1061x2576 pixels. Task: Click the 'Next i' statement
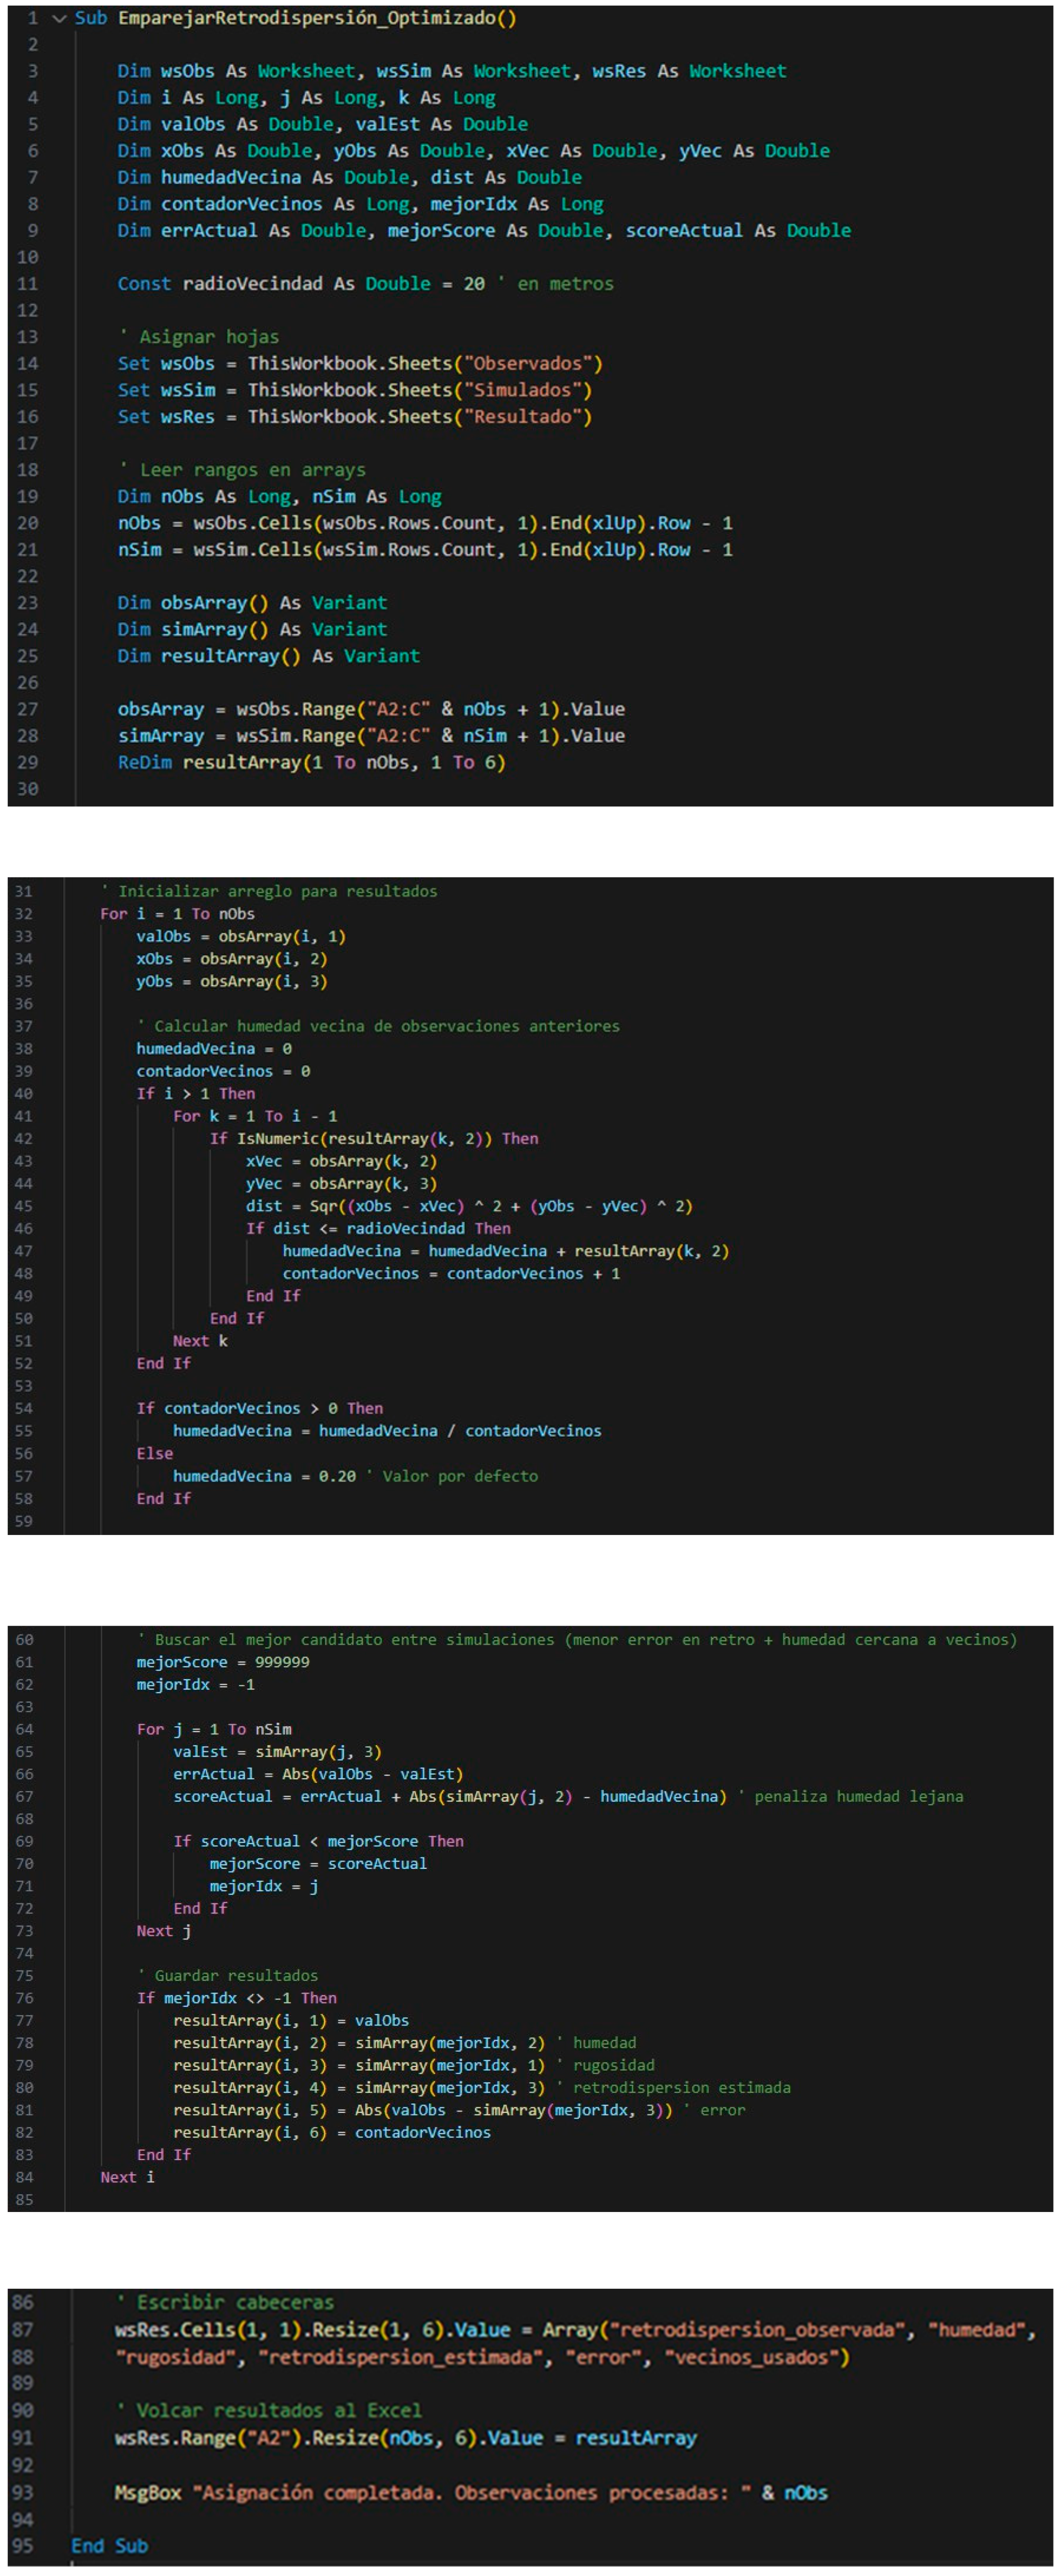[x=127, y=2178]
